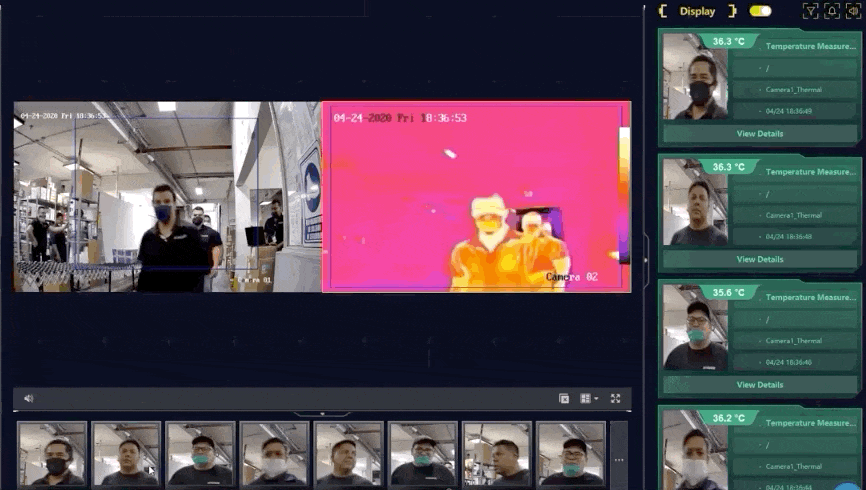Viewport: 866px width, 490px height.
Task: Select bottom thumbnail with white mask
Action: pos(274,454)
